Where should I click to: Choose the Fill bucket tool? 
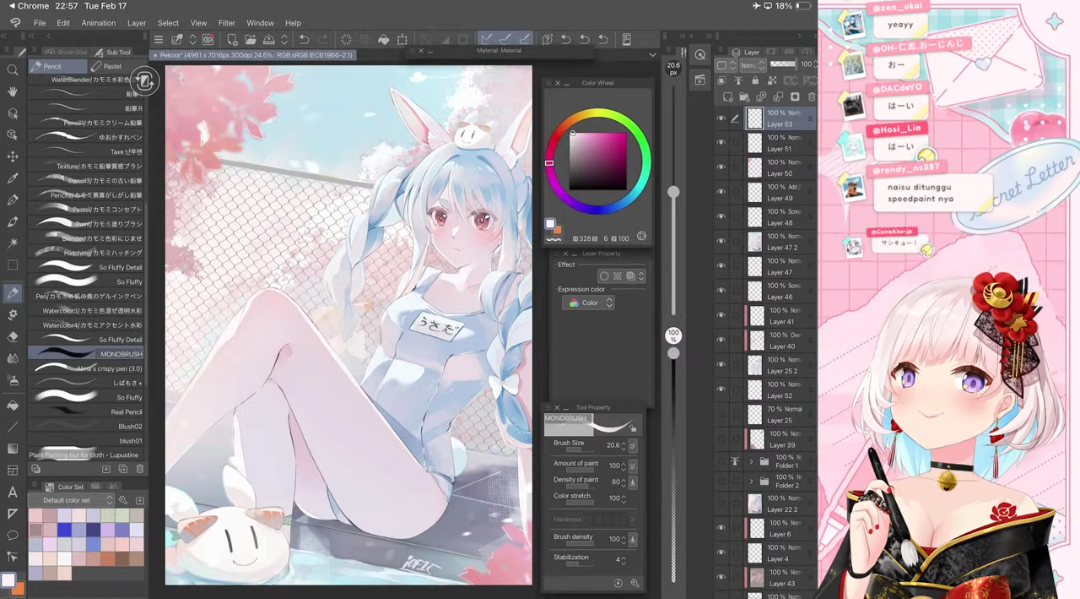coord(12,406)
